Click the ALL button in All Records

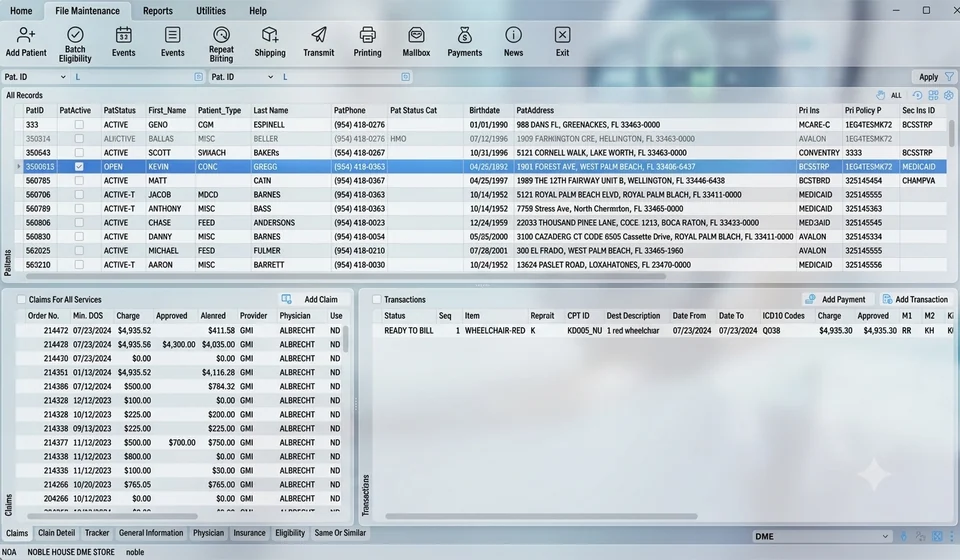tap(896, 95)
